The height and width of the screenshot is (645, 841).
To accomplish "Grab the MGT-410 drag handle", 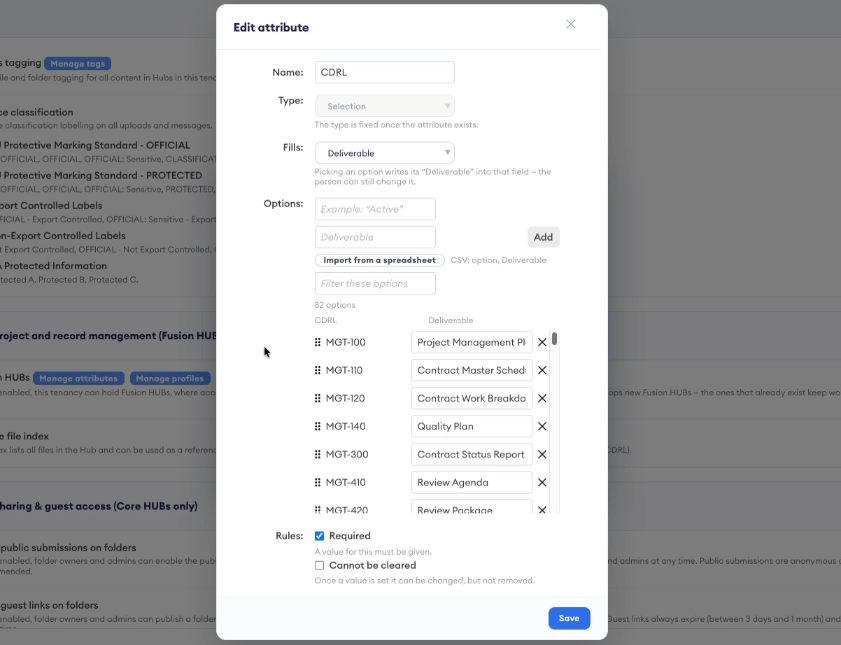I will tap(318, 483).
